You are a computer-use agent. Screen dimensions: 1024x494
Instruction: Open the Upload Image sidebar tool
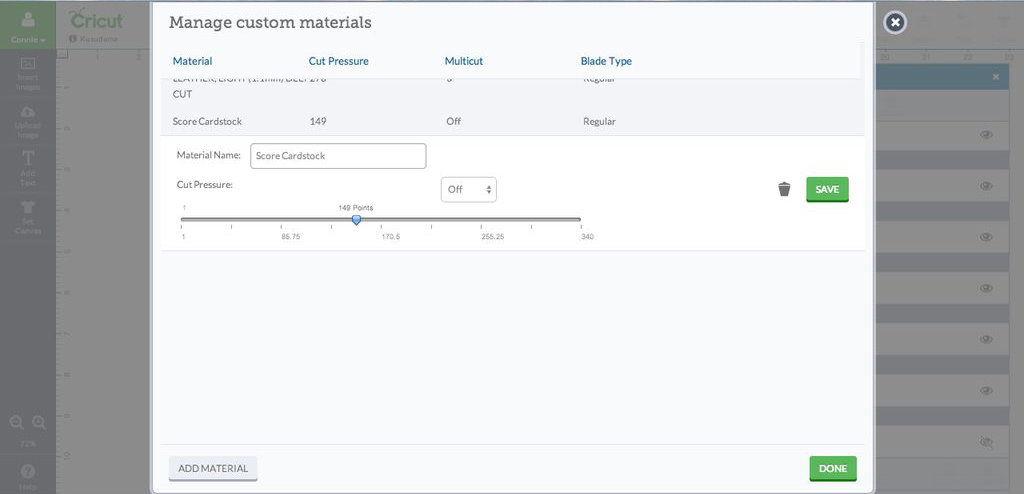click(x=28, y=122)
